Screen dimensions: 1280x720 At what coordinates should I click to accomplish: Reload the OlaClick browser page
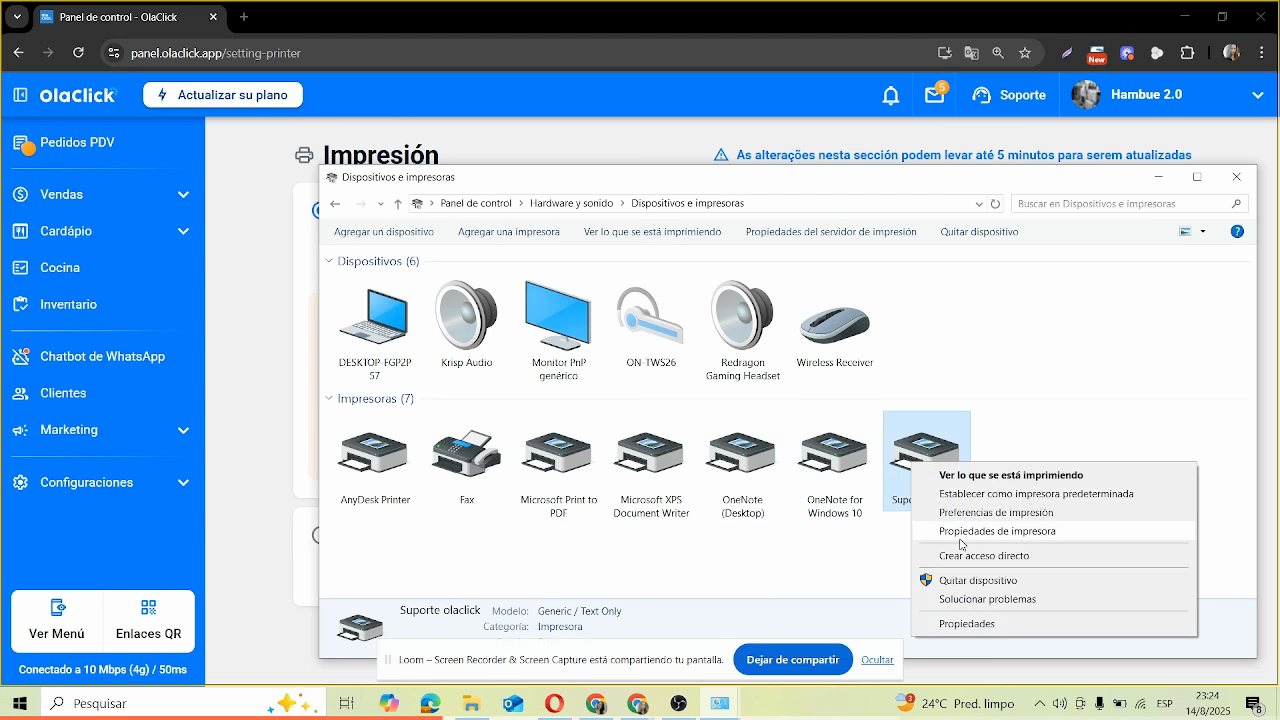(78, 53)
